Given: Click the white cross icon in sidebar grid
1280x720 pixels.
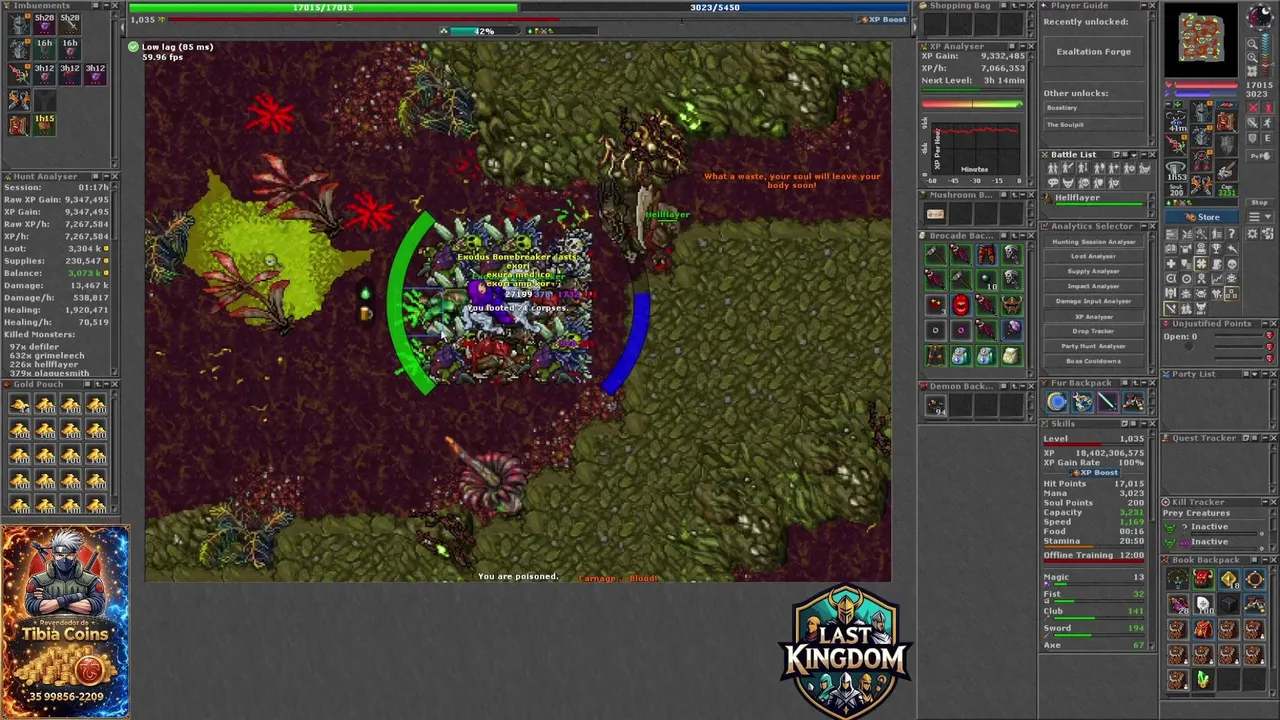Looking at the screenshot, I should click(x=1171, y=264).
